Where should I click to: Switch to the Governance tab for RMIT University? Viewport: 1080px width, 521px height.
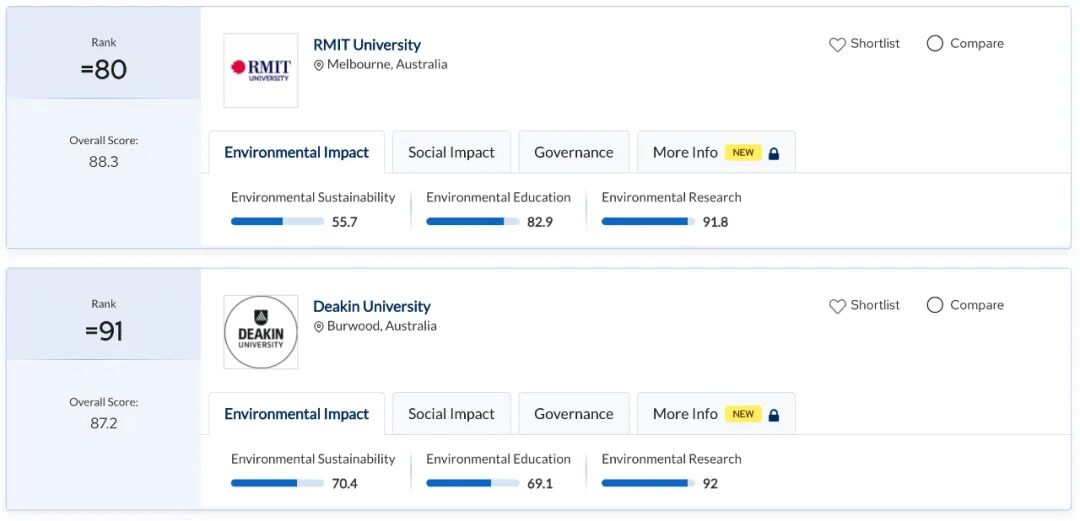tap(573, 153)
